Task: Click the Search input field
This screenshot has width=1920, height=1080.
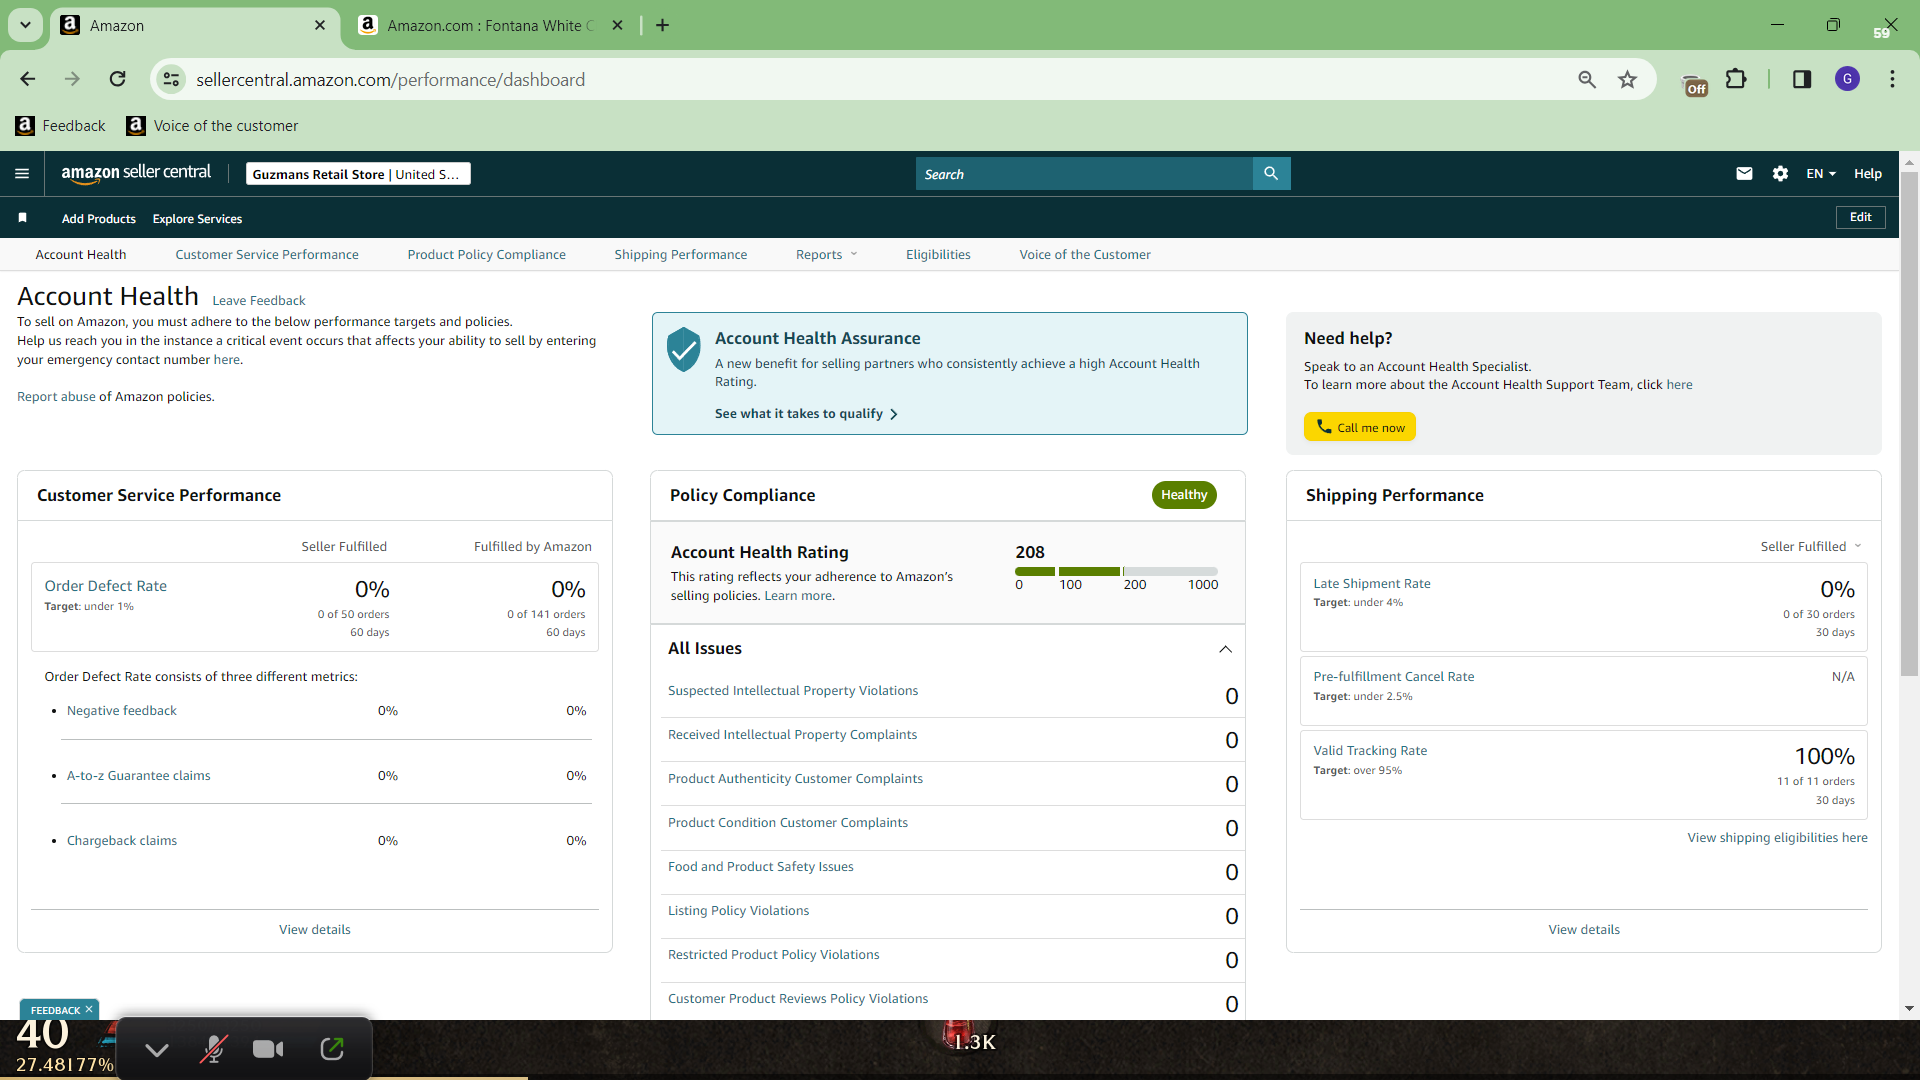Action: click(x=1084, y=174)
